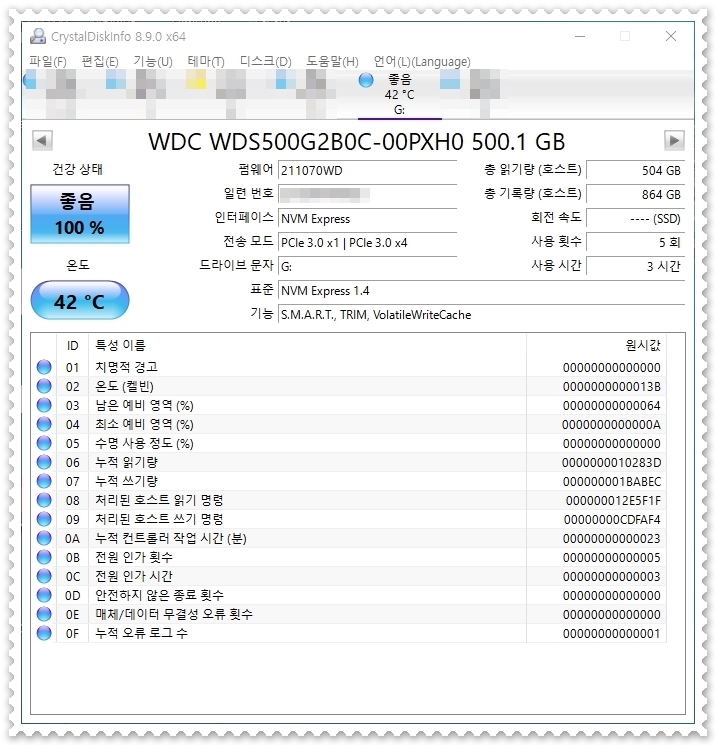
Task: Open the 디스크(D) menu
Action: click(265, 61)
